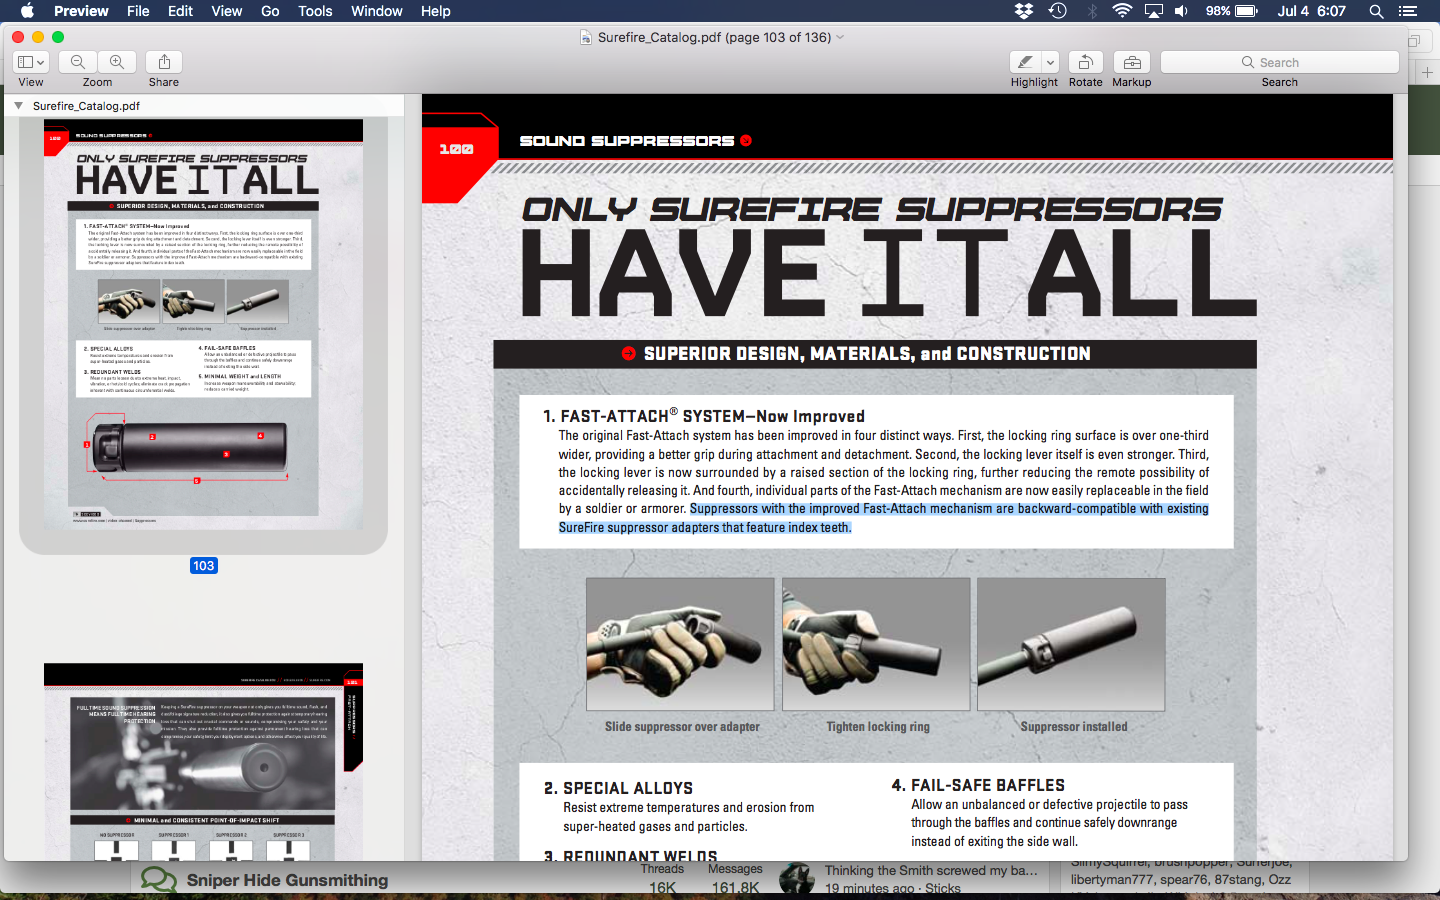Click the Dropbox menu bar icon
The image size is (1440, 900).
pos(1023,11)
